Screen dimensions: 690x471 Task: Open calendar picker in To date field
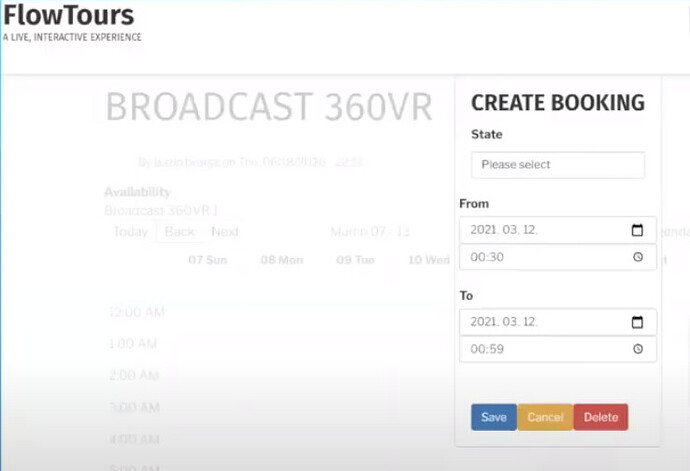[x=637, y=322]
